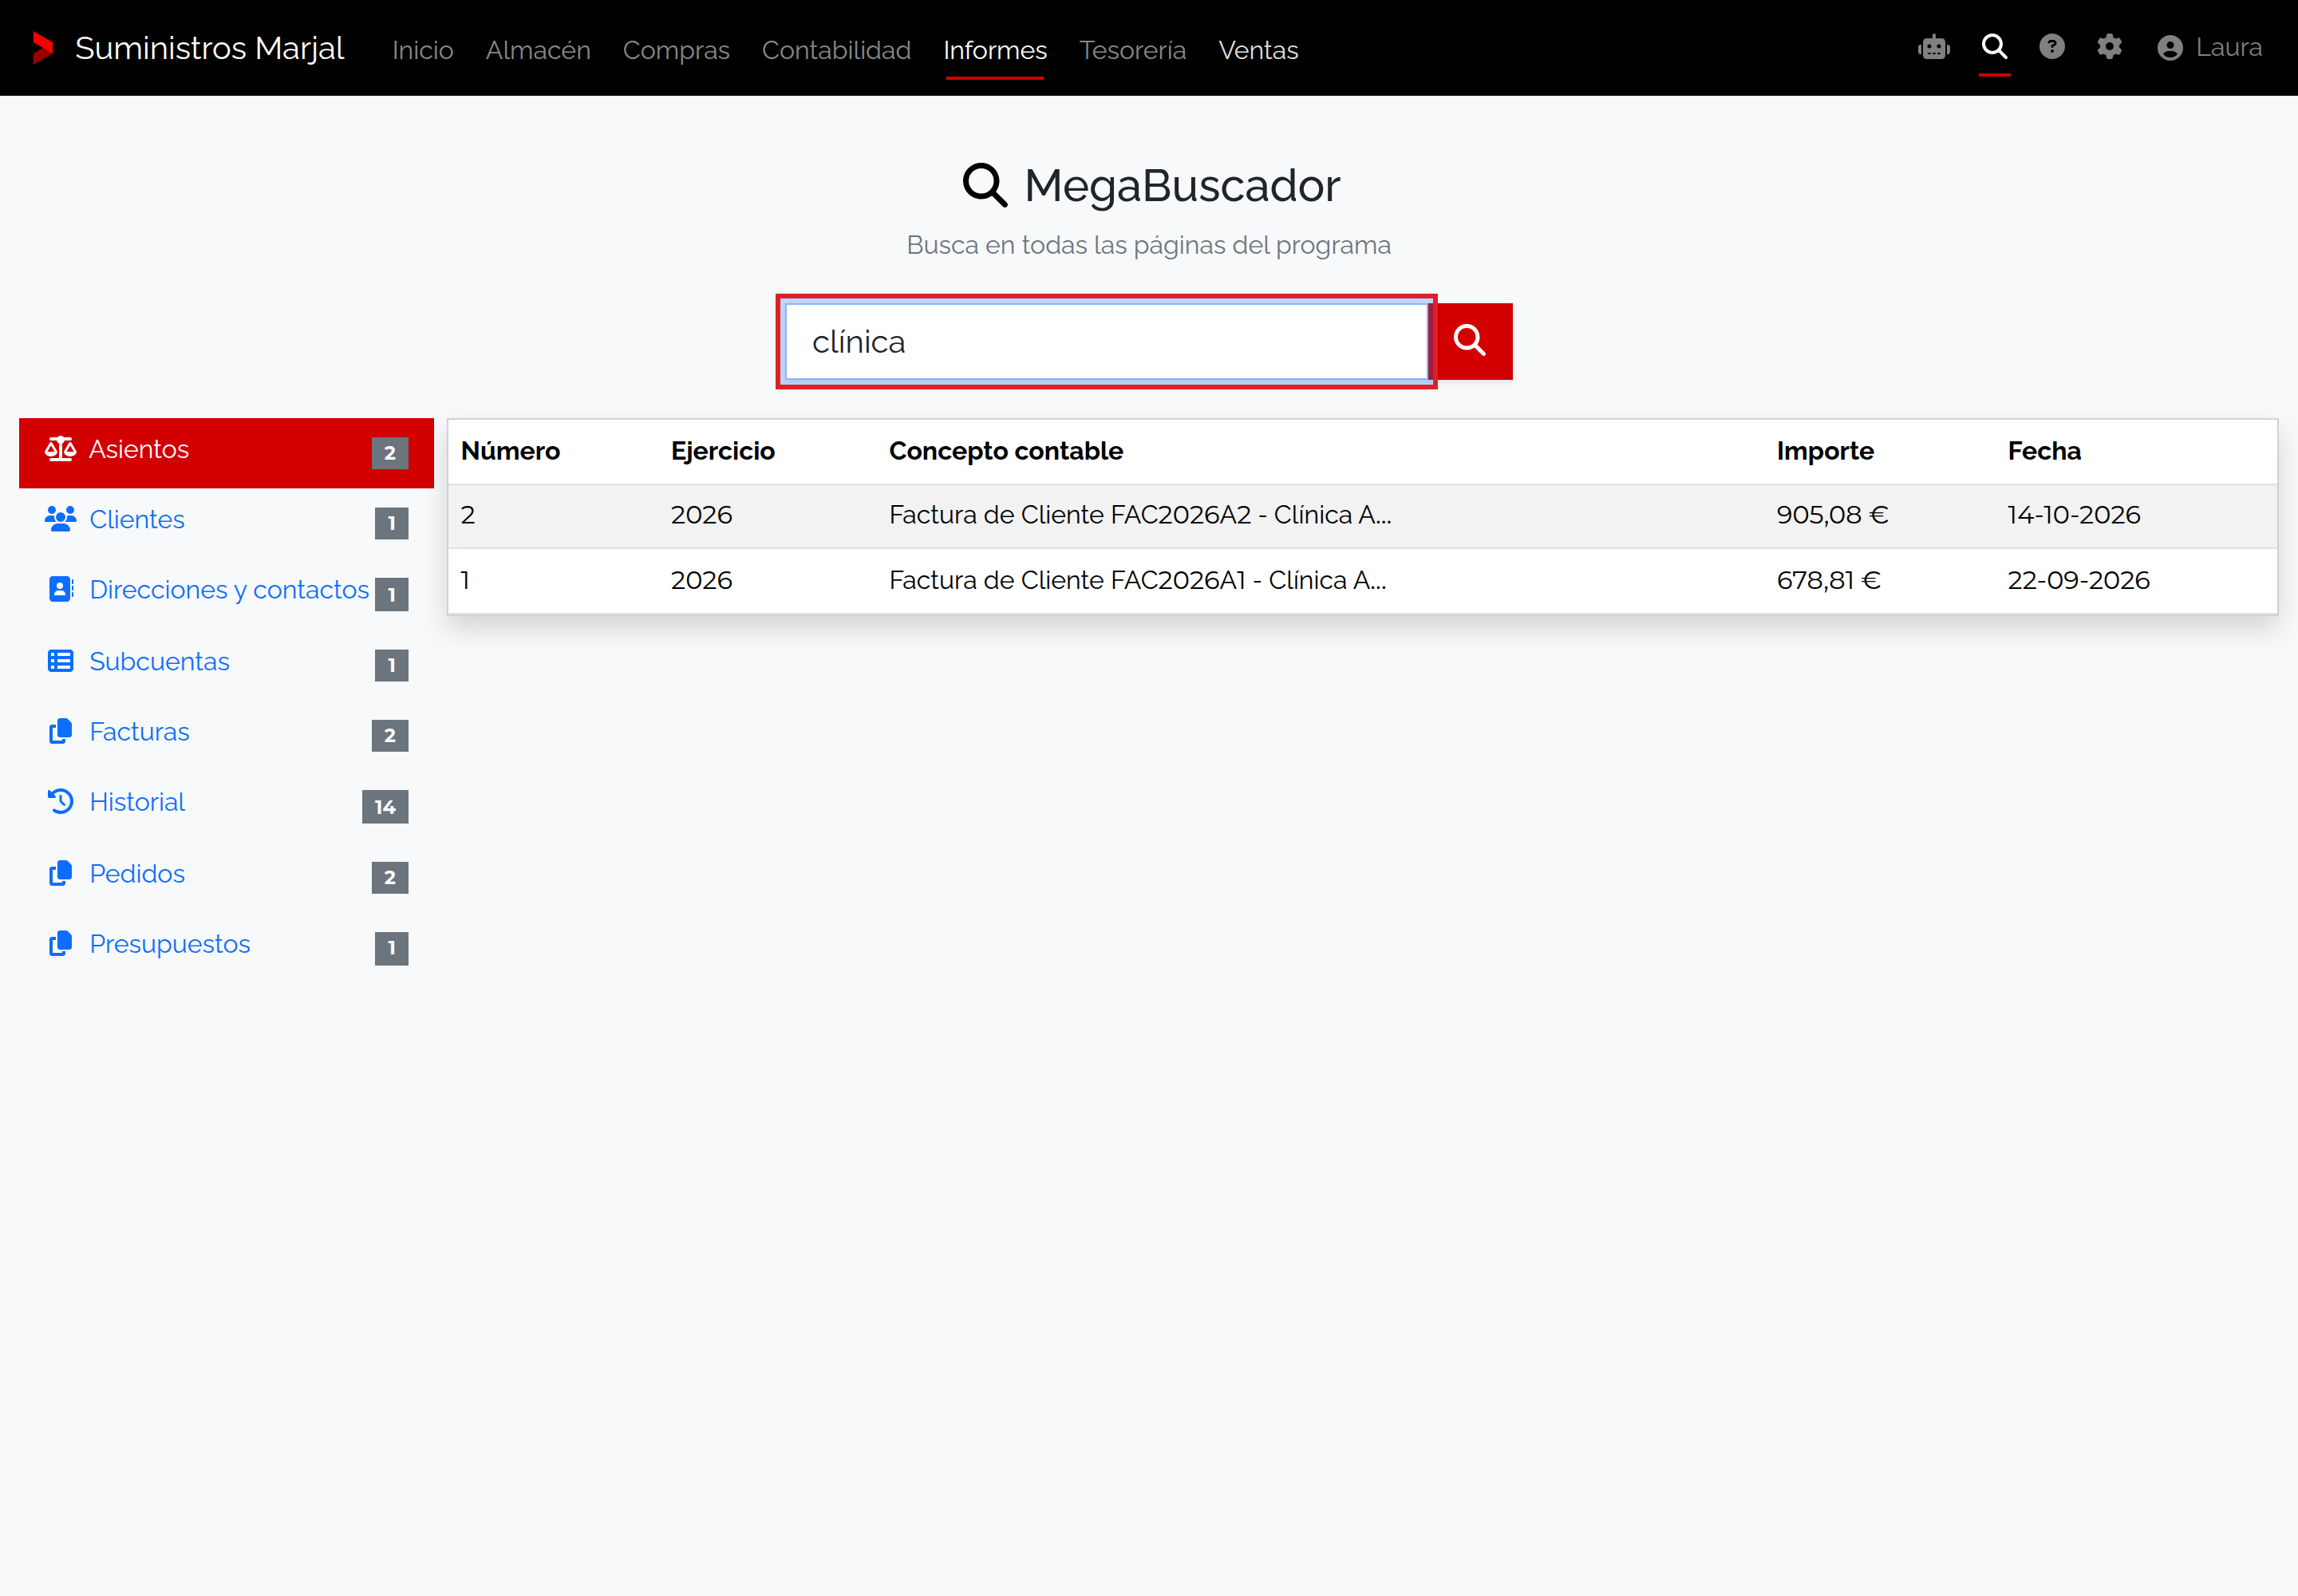Click the Concepto contable column header
2298x1596 pixels.
(x=1005, y=451)
